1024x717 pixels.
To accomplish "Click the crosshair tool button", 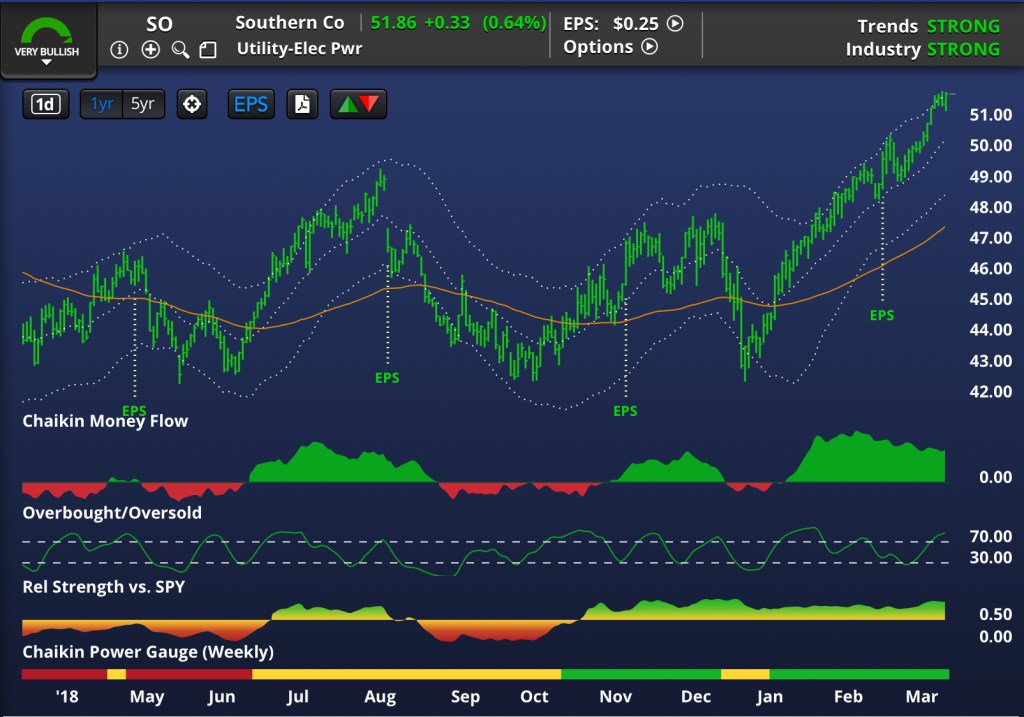I will point(191,104).
